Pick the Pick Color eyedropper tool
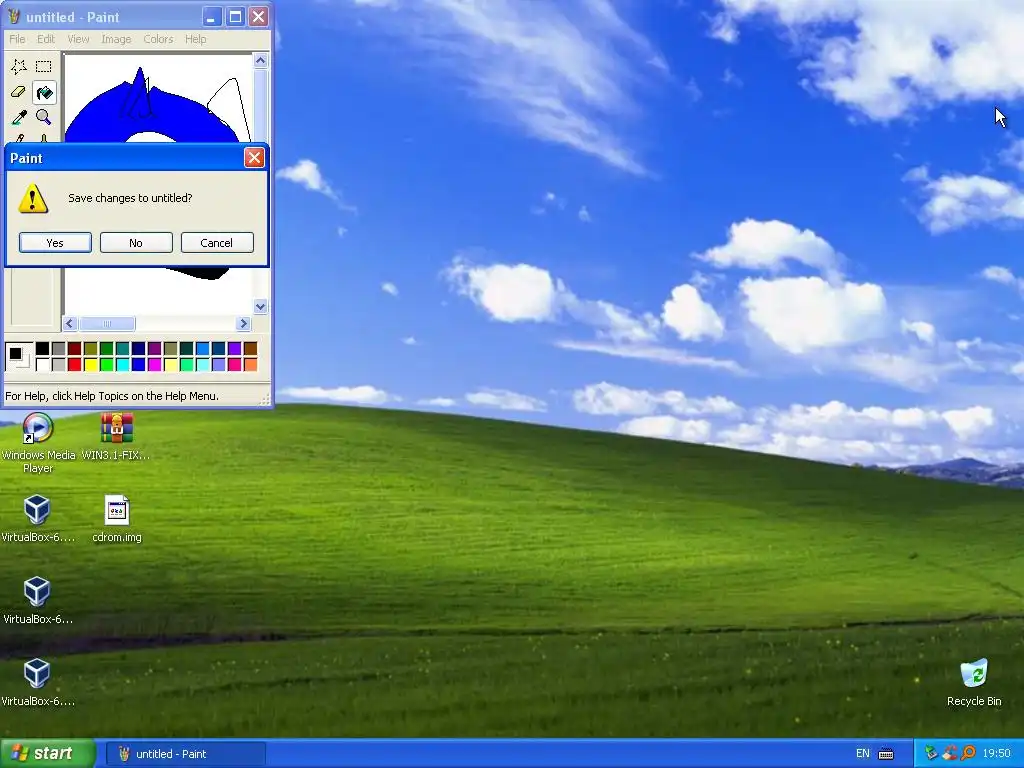1024x768 pixels. click(x=19, y=117)
